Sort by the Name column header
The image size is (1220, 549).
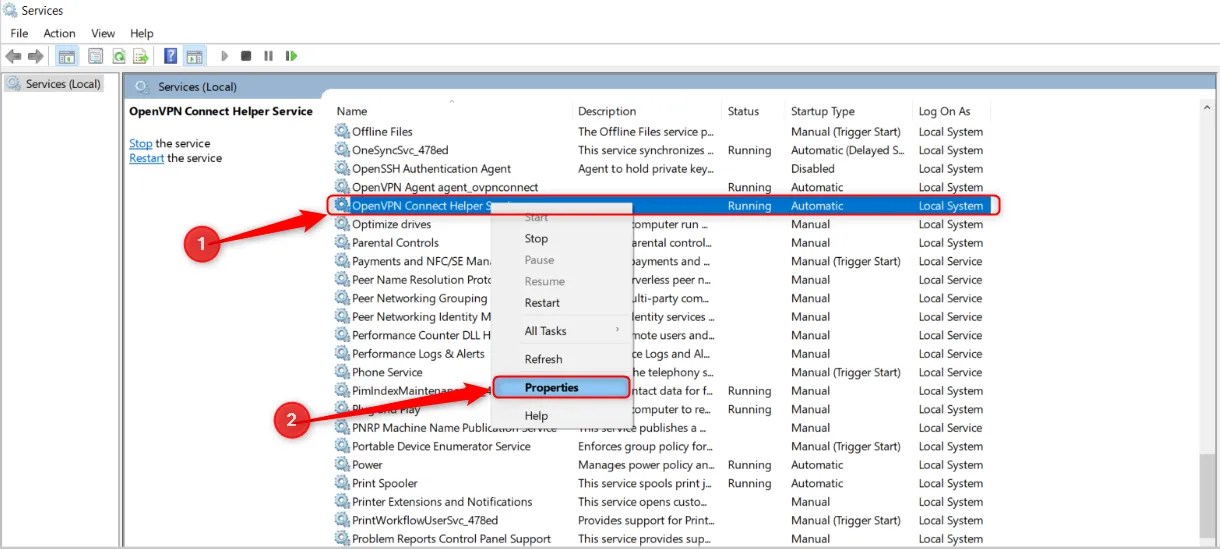[x=454, y=111]
